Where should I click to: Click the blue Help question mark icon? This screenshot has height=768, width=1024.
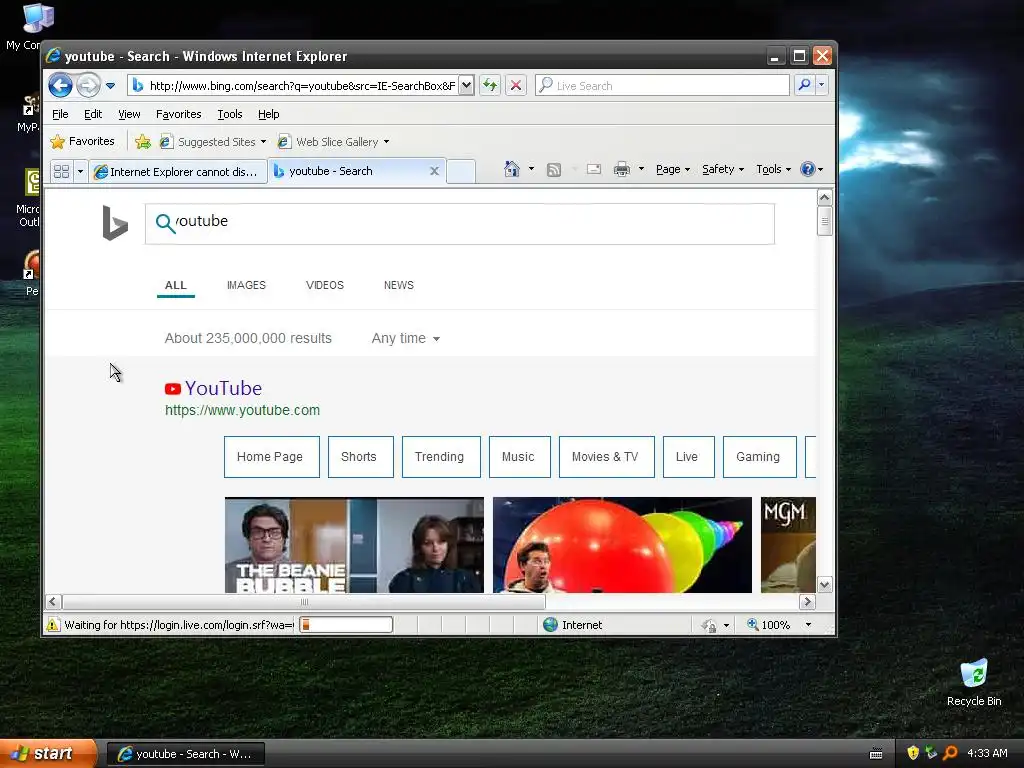(x=808, y=169)
